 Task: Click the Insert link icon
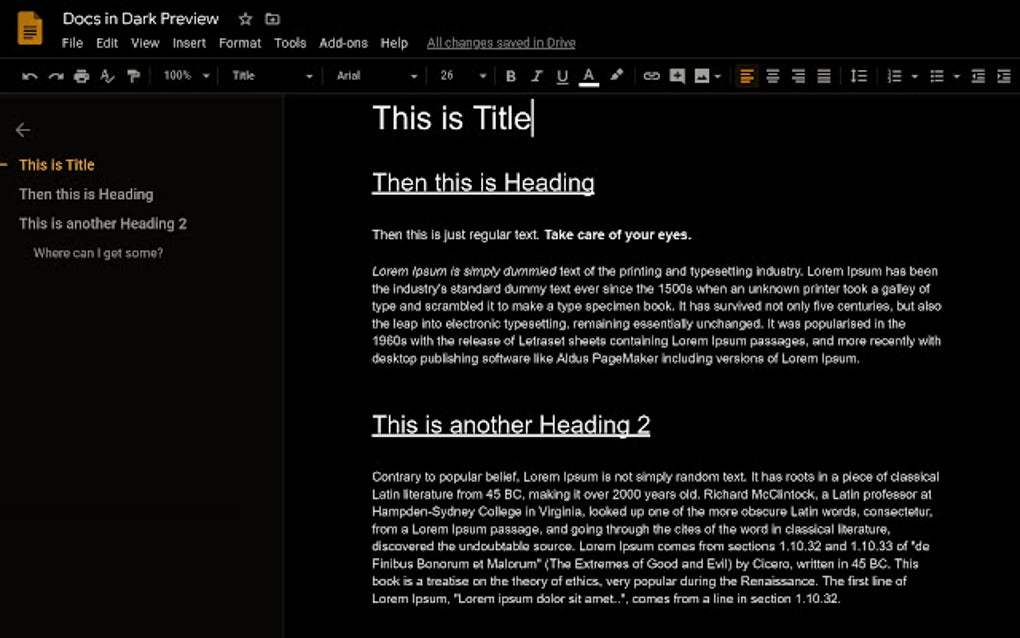pos(652,75)
